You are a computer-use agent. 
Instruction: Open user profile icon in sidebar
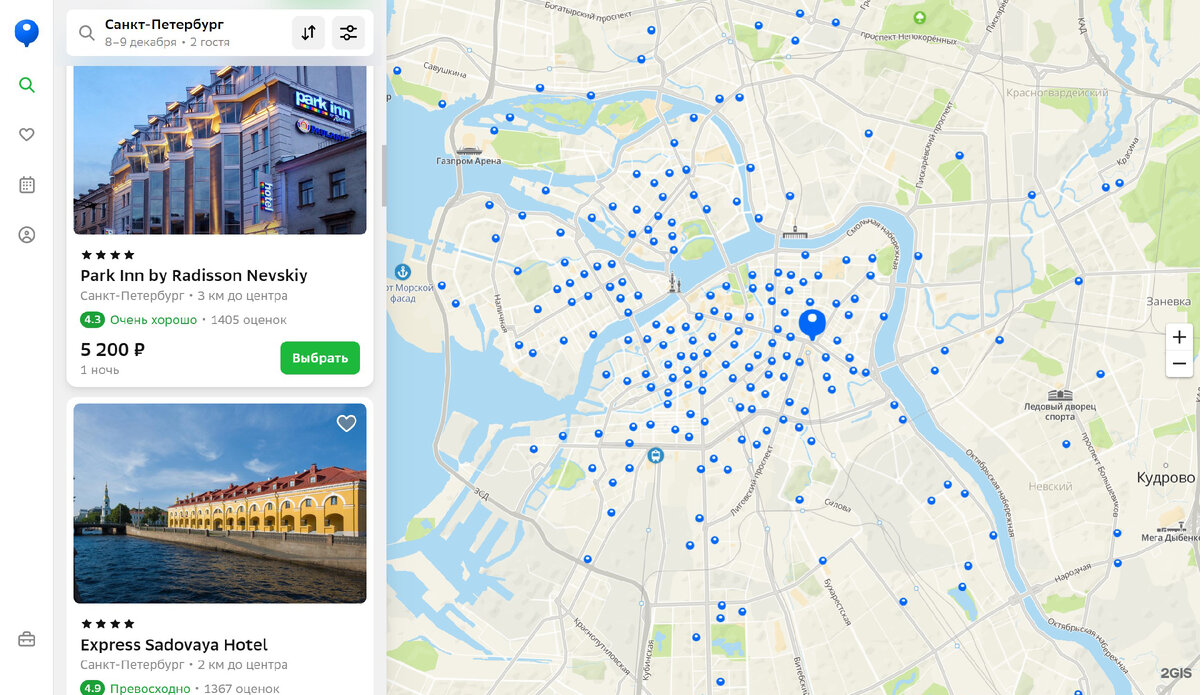(x=27, y=235)
